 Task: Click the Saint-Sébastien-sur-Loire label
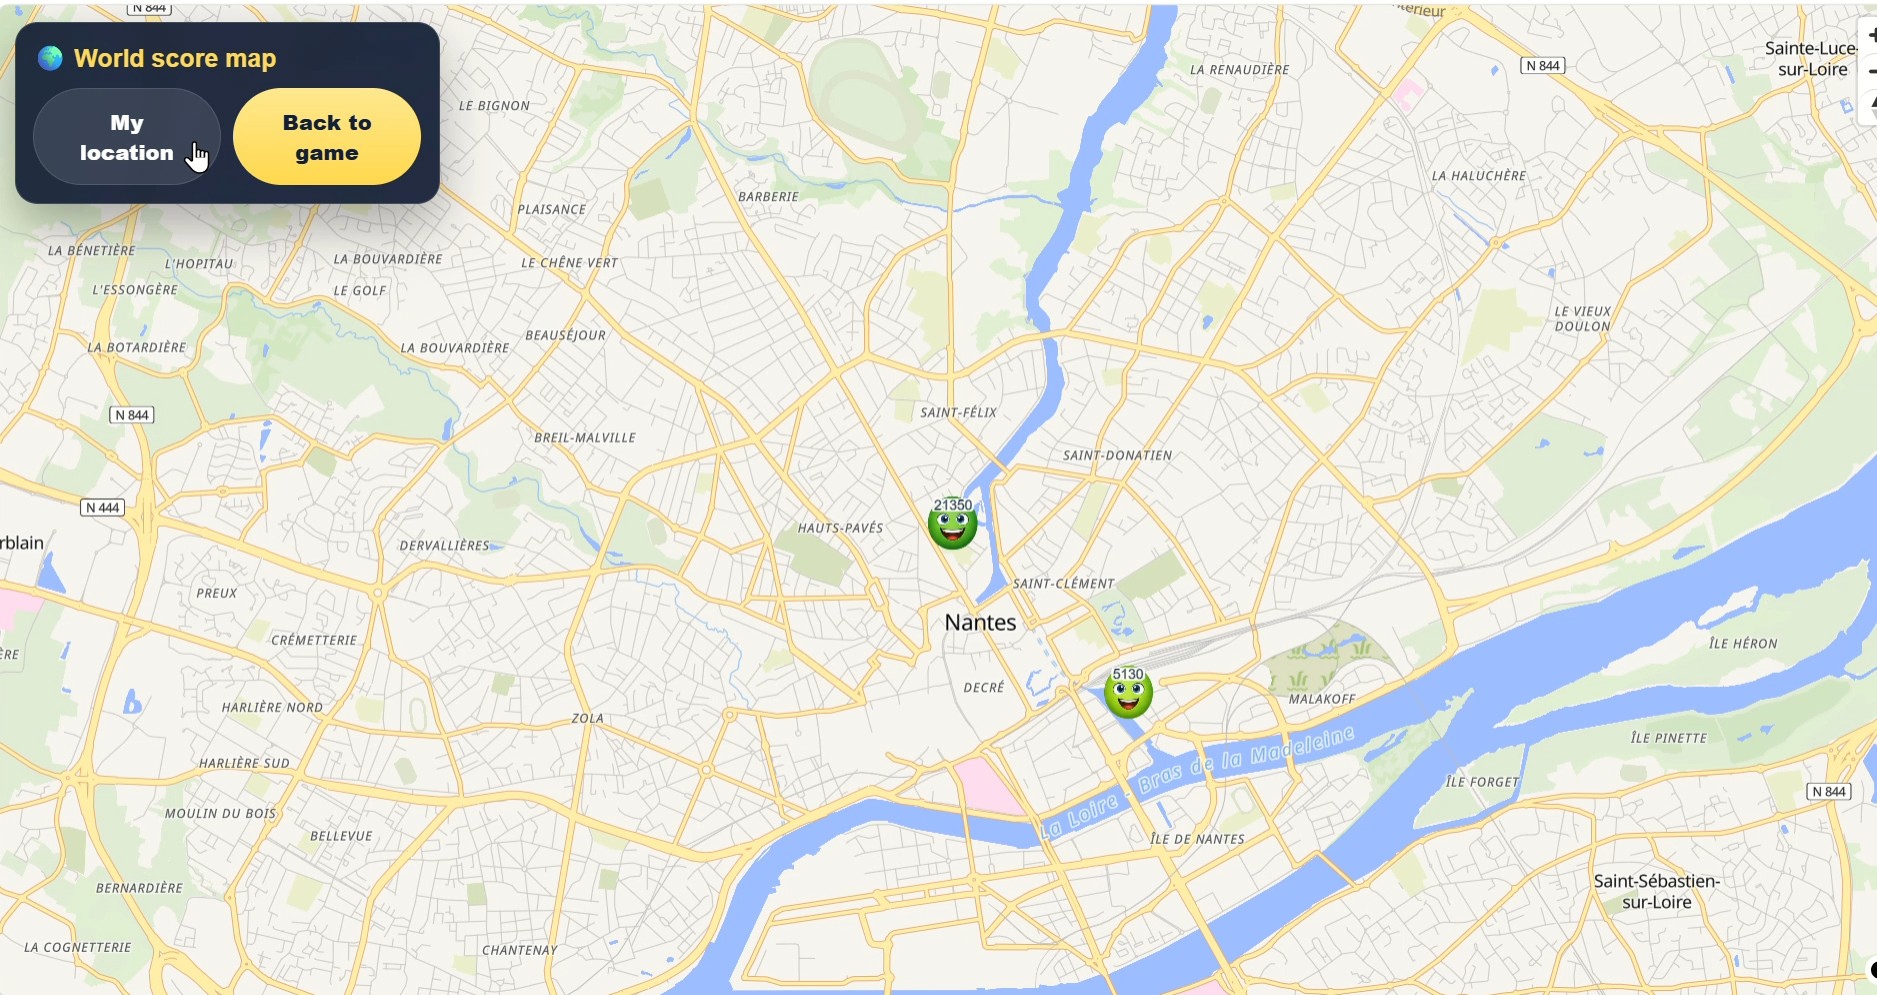(1656, 891)
